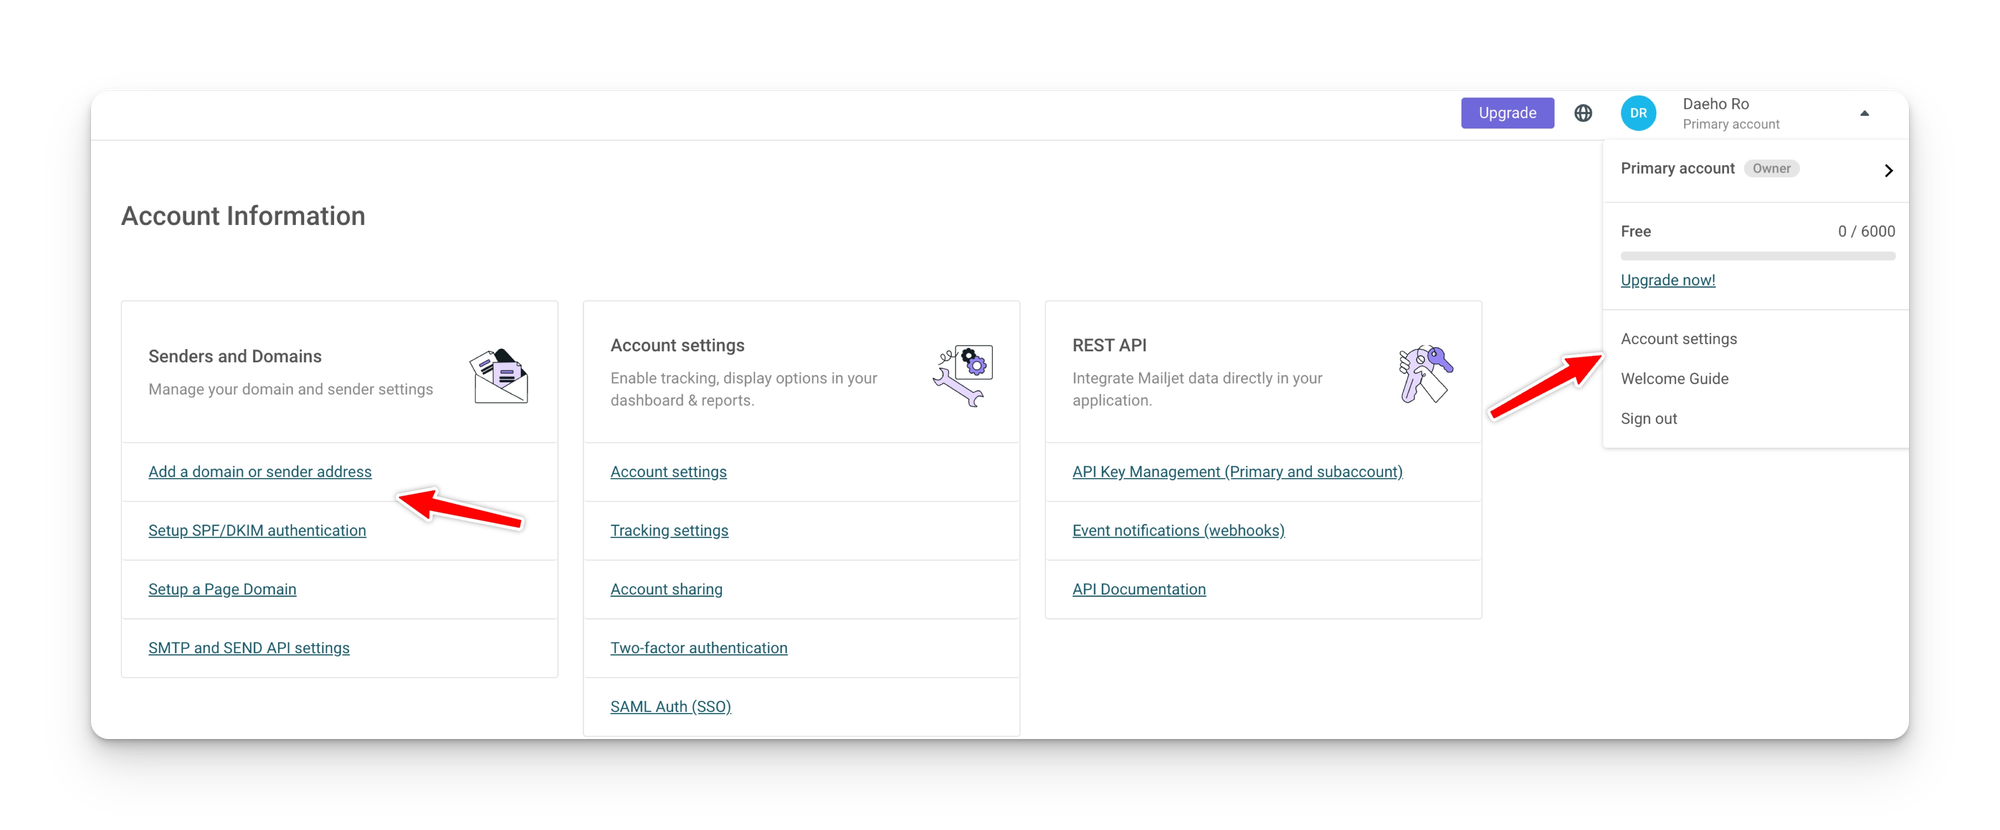2000x830 pixels.
Task: Follow the Upgrade now! link
Action: click(1668, 280)
